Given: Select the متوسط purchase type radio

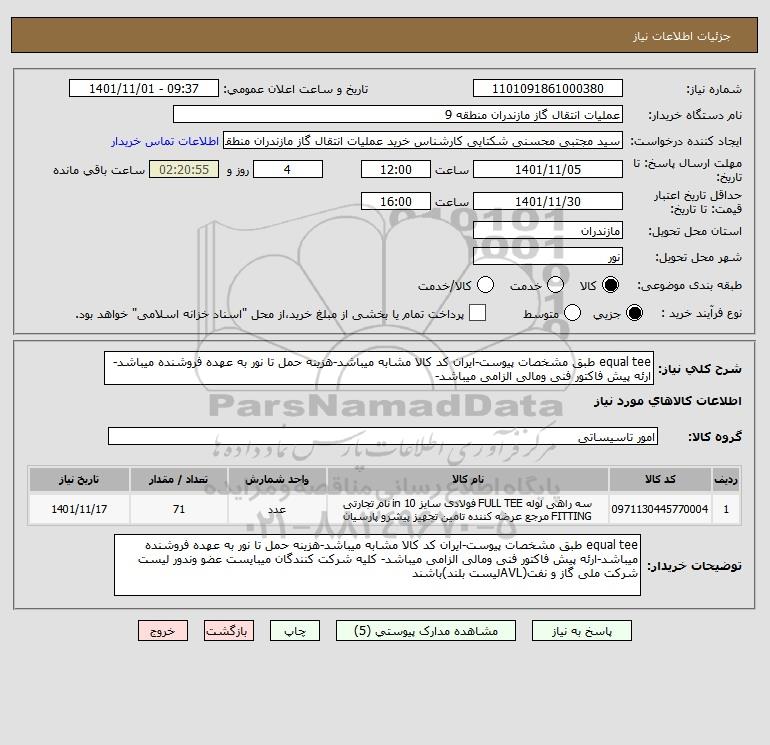Looking at the screenshot, I should [573, 313].
